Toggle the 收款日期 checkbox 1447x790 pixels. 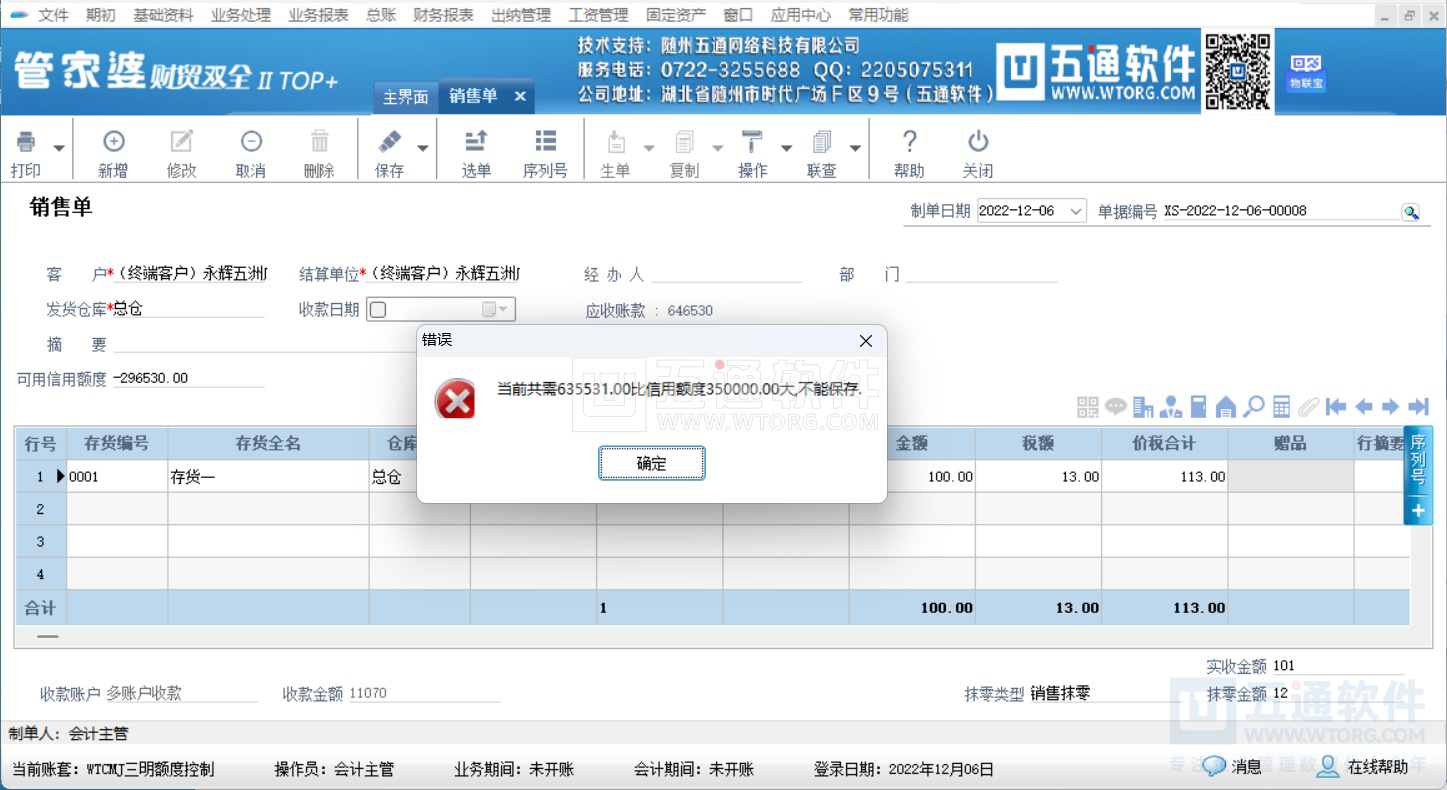378,310
